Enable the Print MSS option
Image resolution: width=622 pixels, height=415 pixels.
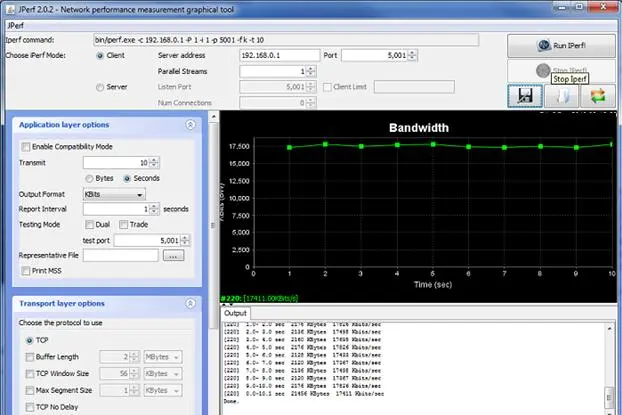pos(25,270)
